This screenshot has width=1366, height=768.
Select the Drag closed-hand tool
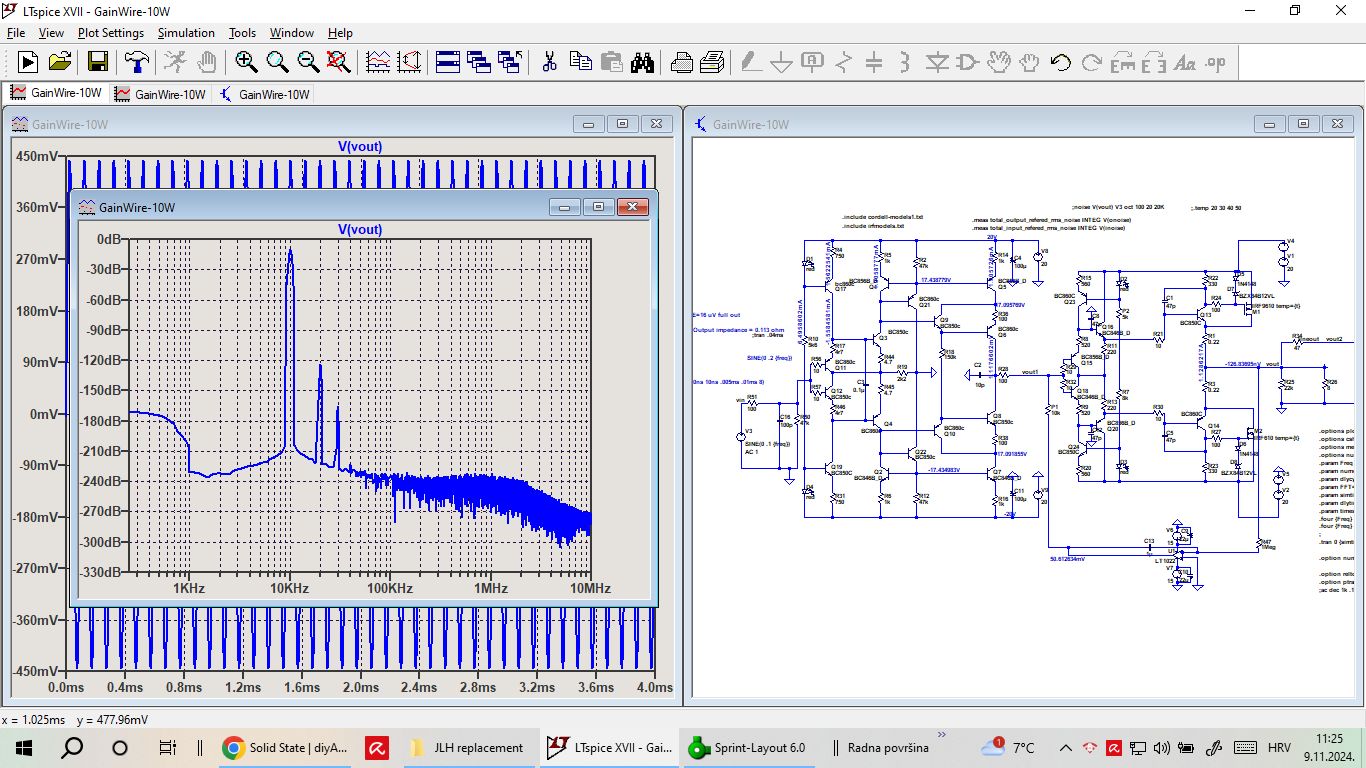click(x=1029, y=62)
